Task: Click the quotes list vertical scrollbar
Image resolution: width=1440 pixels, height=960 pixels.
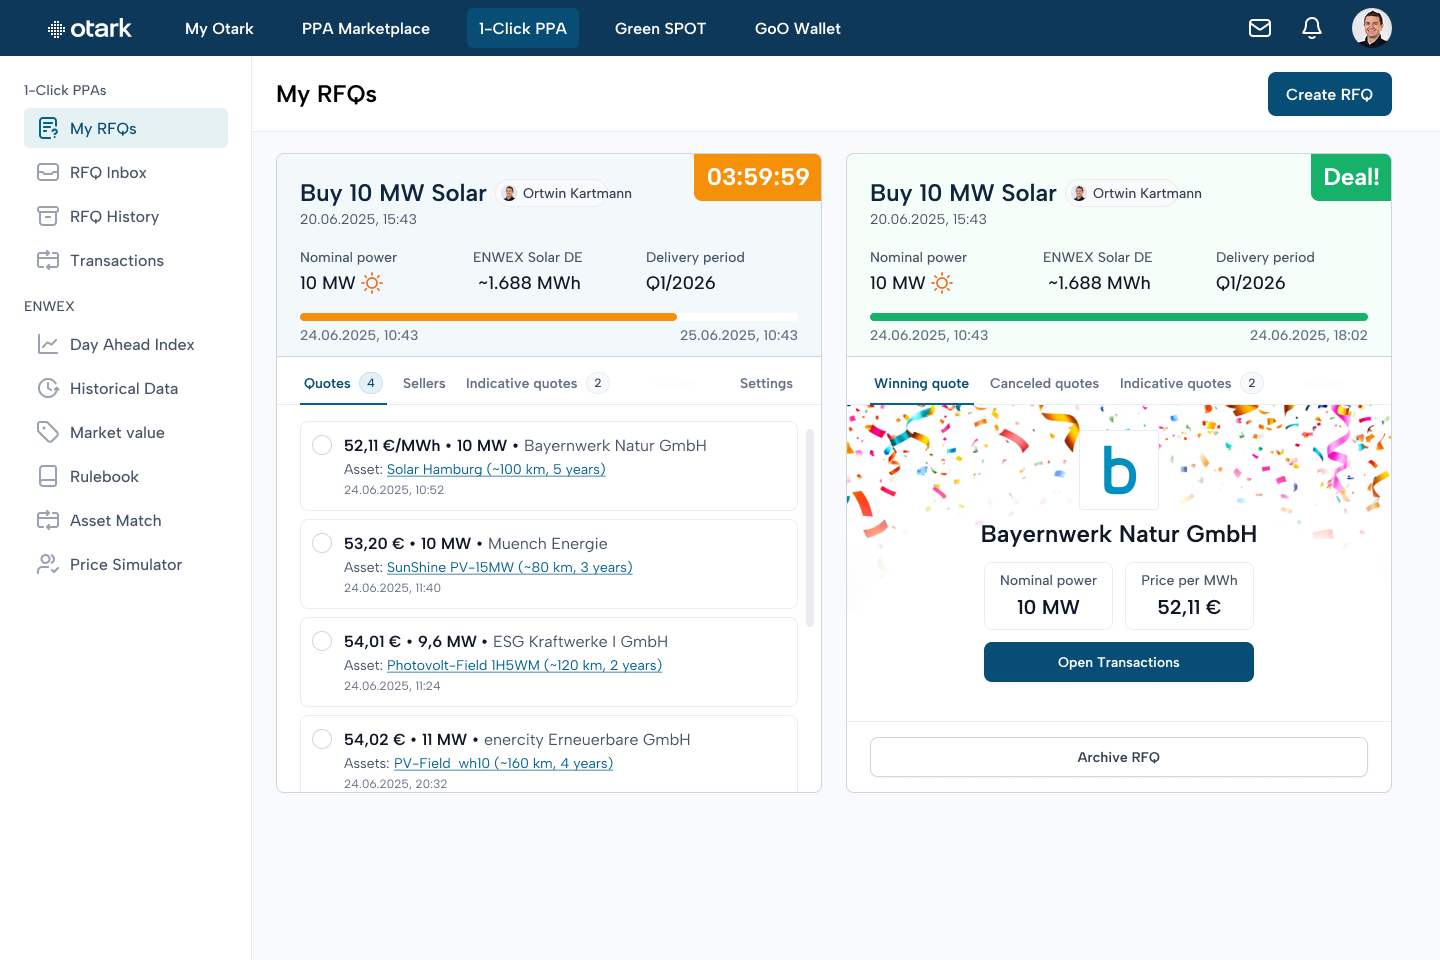Action: pos(810,528)
